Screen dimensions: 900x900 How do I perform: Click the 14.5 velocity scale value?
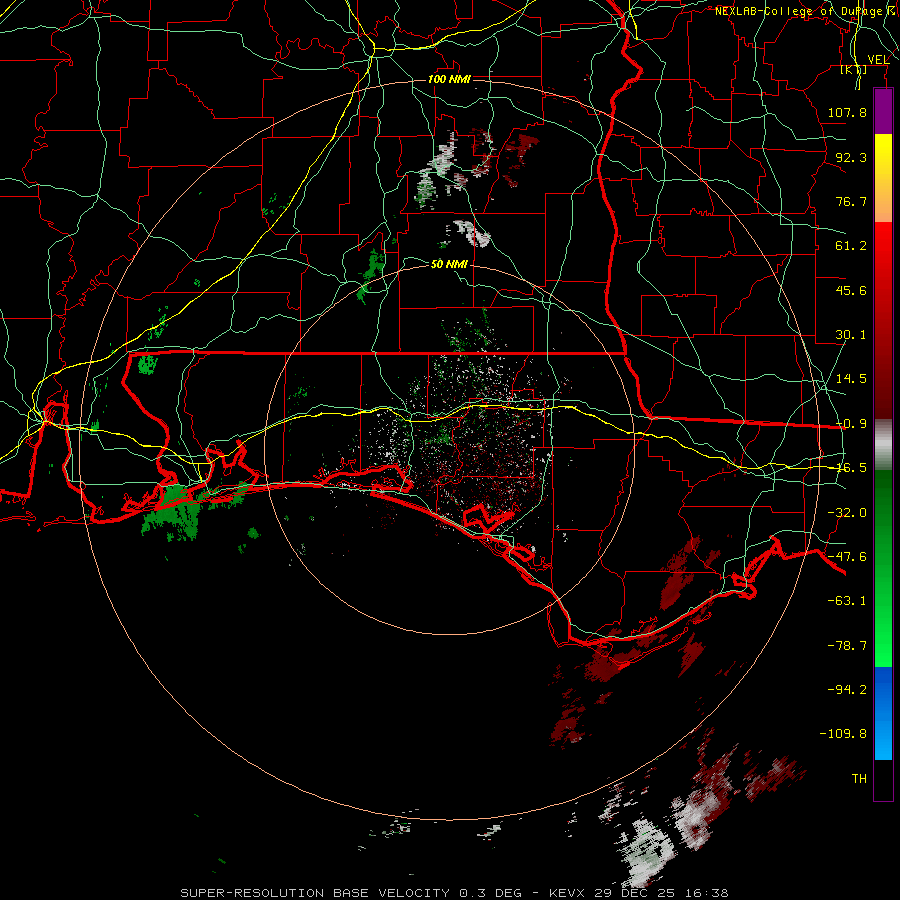(x=851, y=379)
